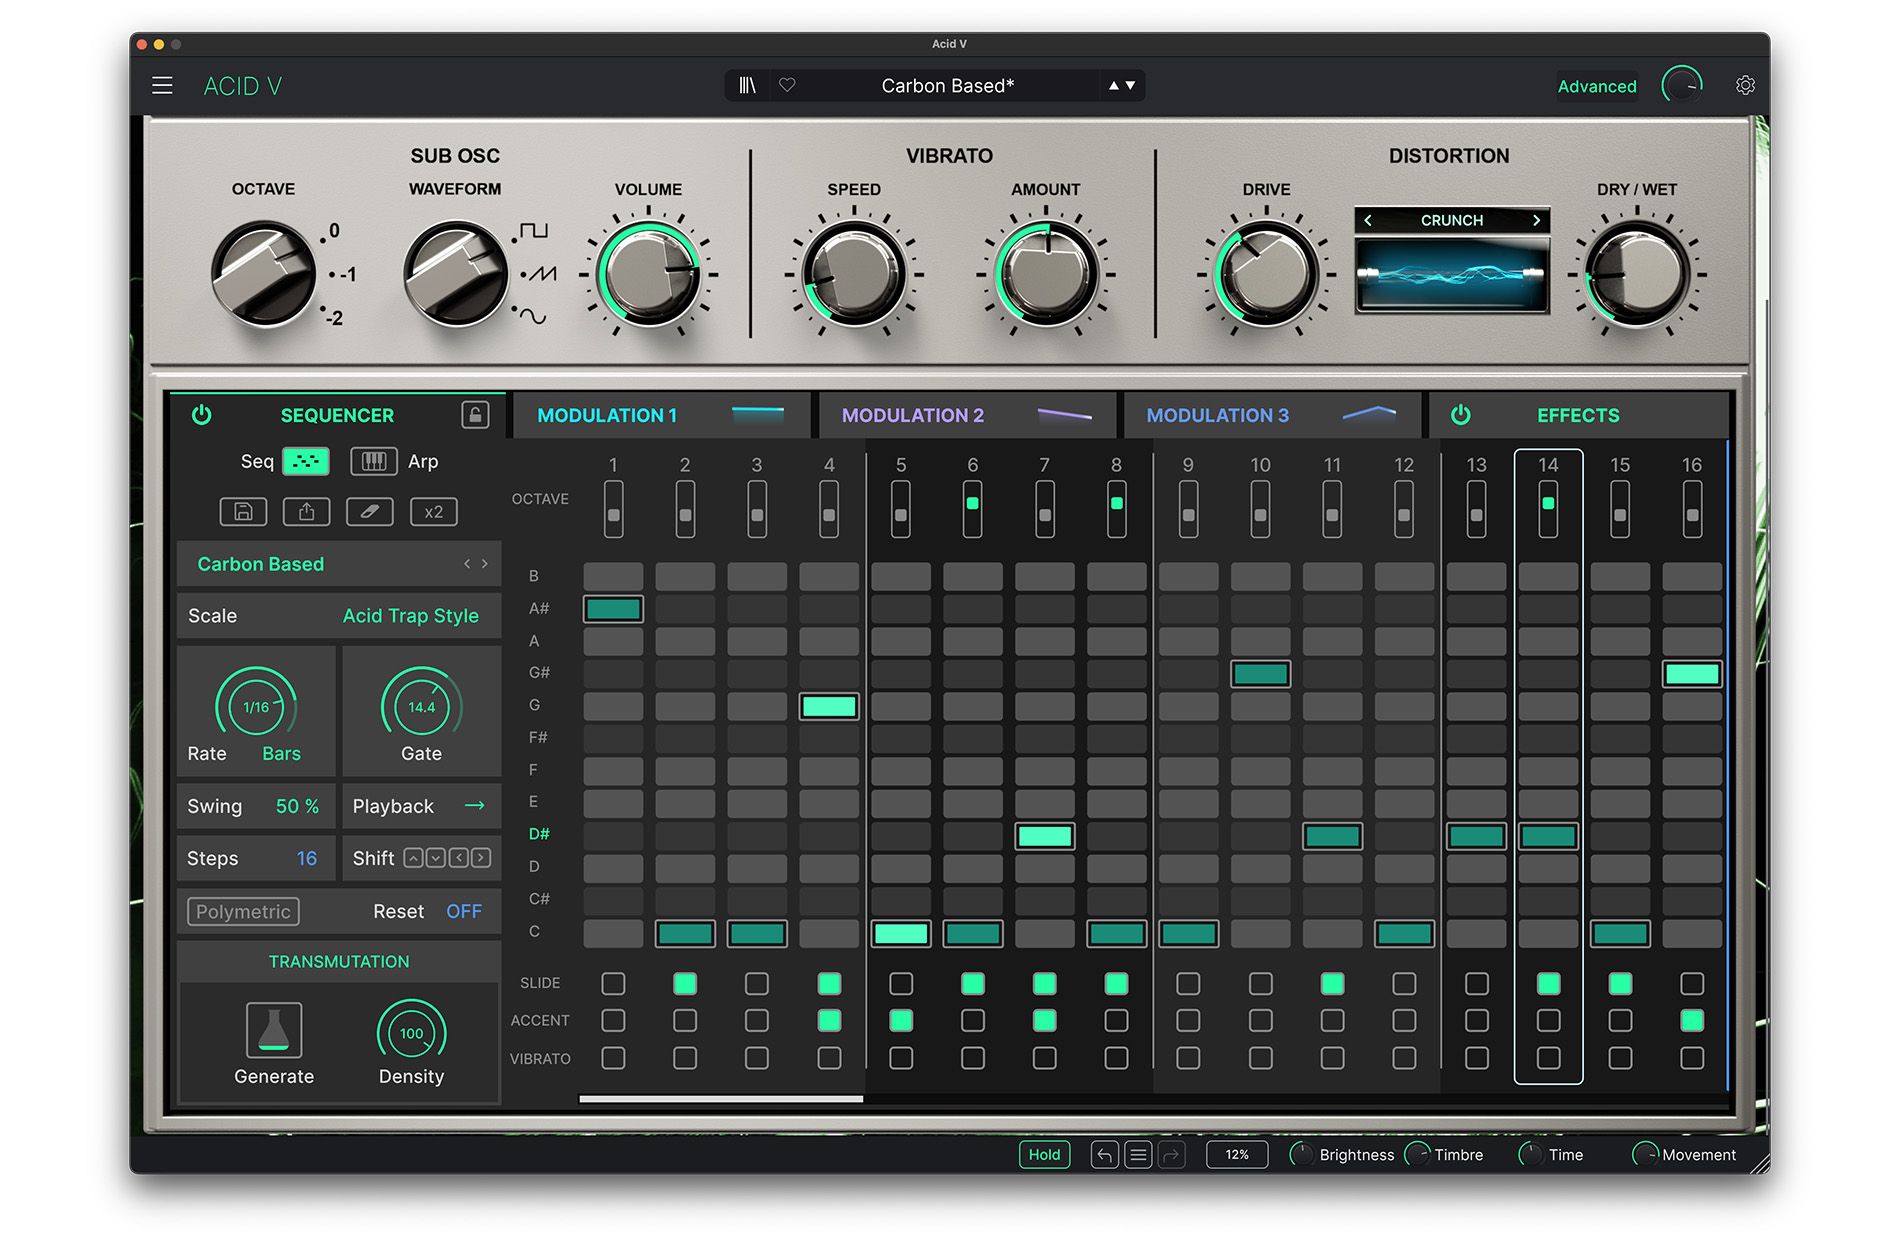Click the save pattern icon
Screen dimensions: 1900x1237
click(243, 511)
